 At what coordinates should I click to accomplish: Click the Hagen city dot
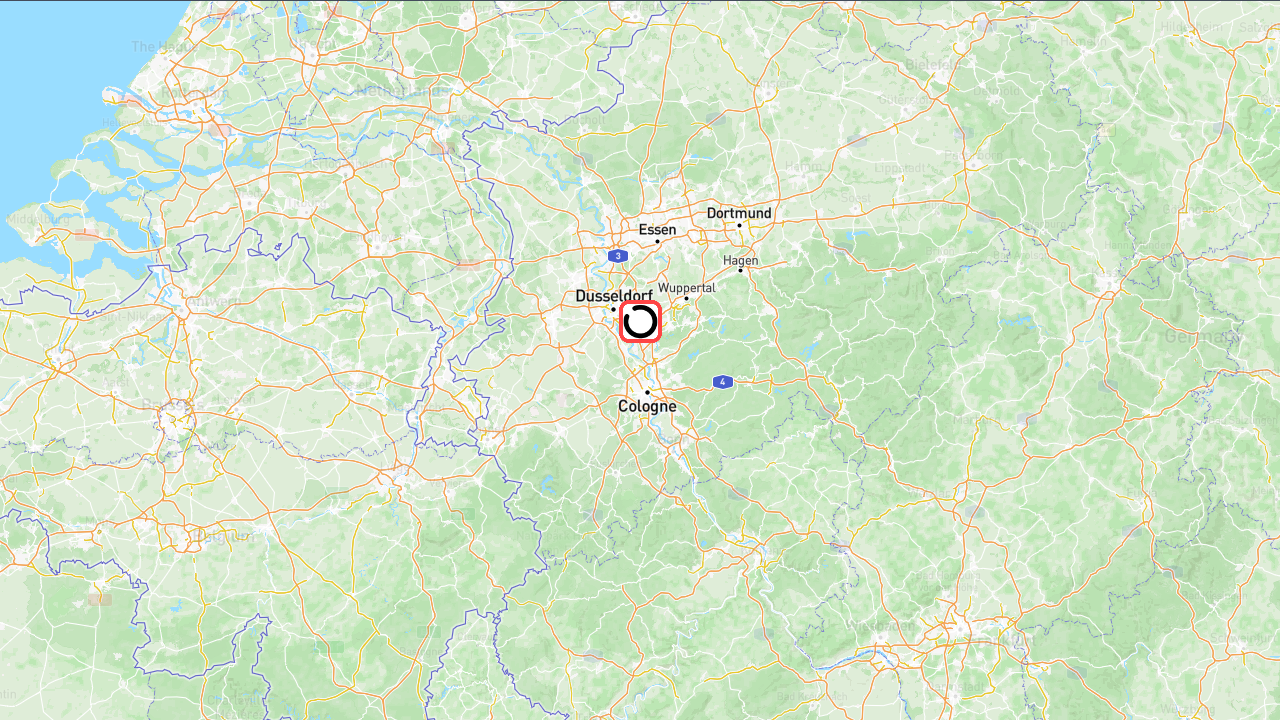click(741, 271)
